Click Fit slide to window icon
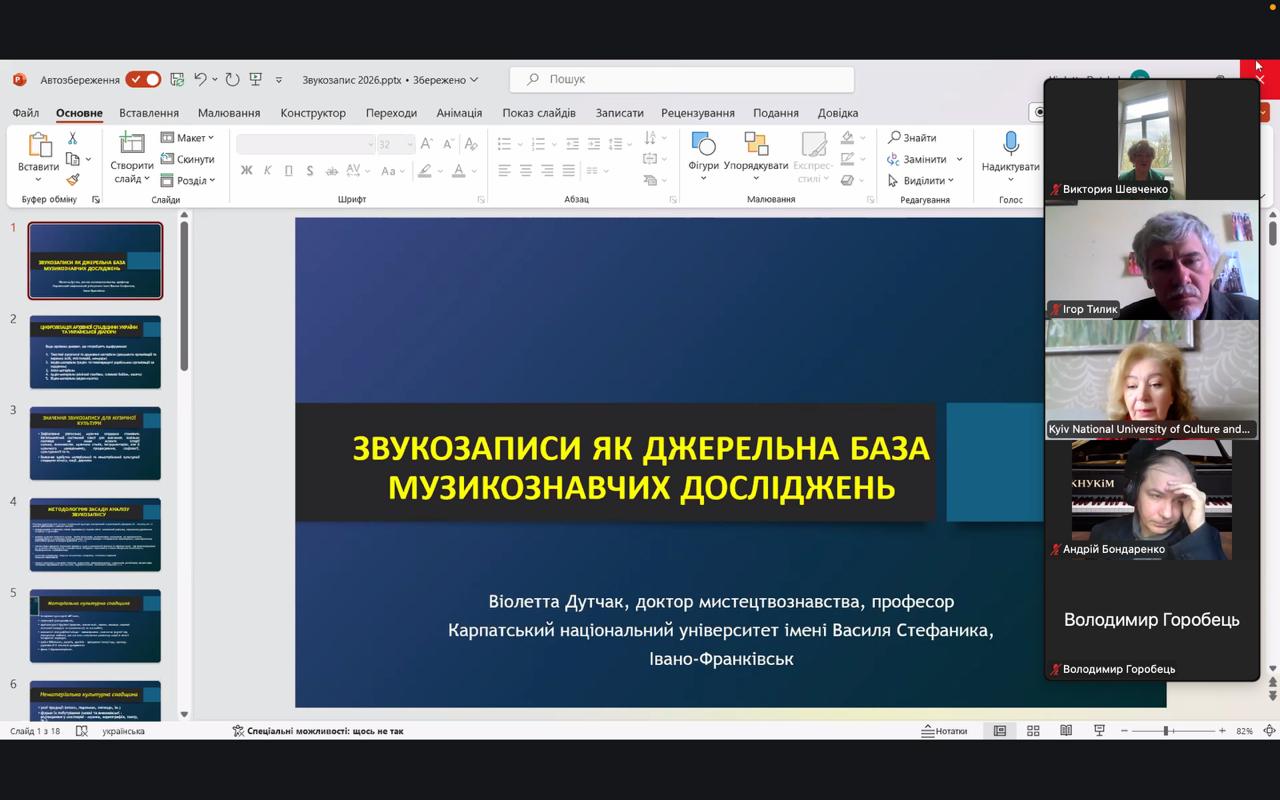The width and height of the screenshot is (1280, 800). click(1269, 731)
